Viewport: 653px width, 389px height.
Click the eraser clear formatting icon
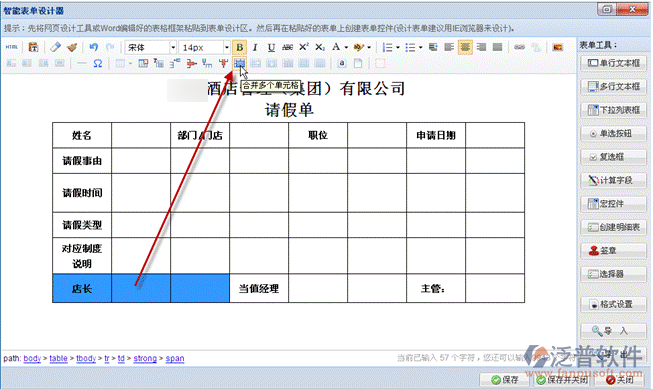tap(55, 47)
